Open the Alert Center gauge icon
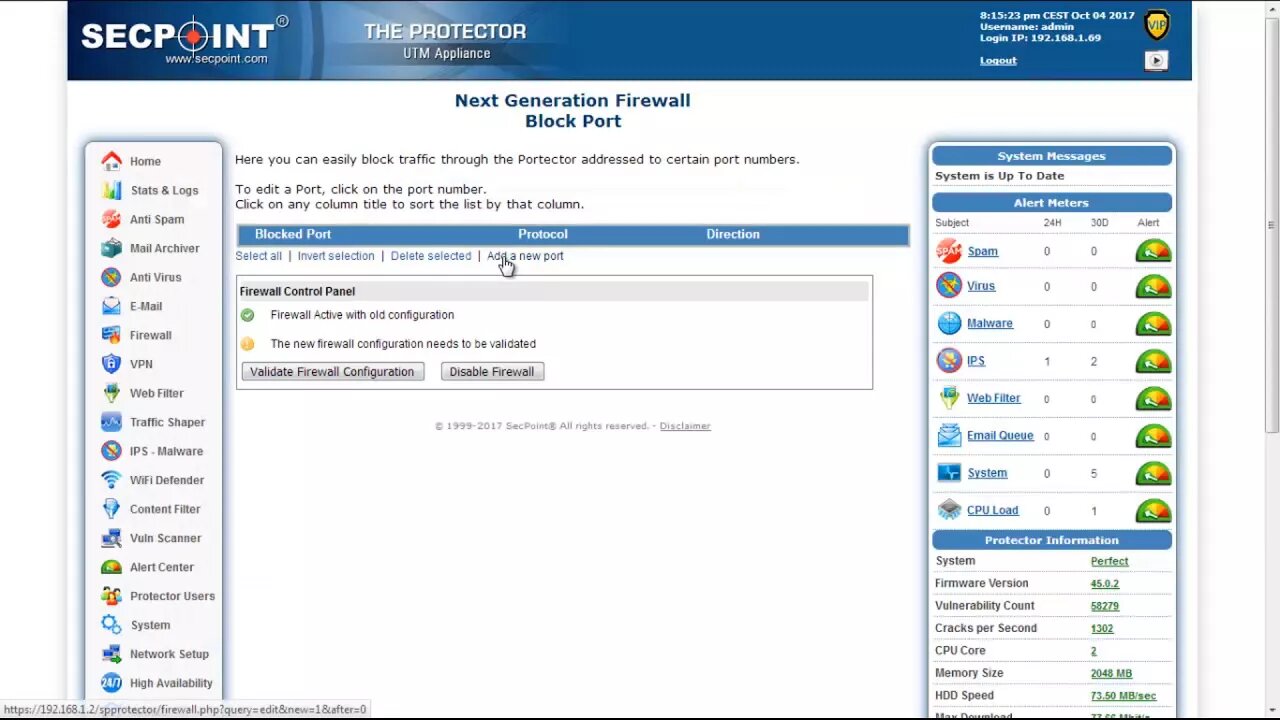1280x720 pixels. pos(111,567)
